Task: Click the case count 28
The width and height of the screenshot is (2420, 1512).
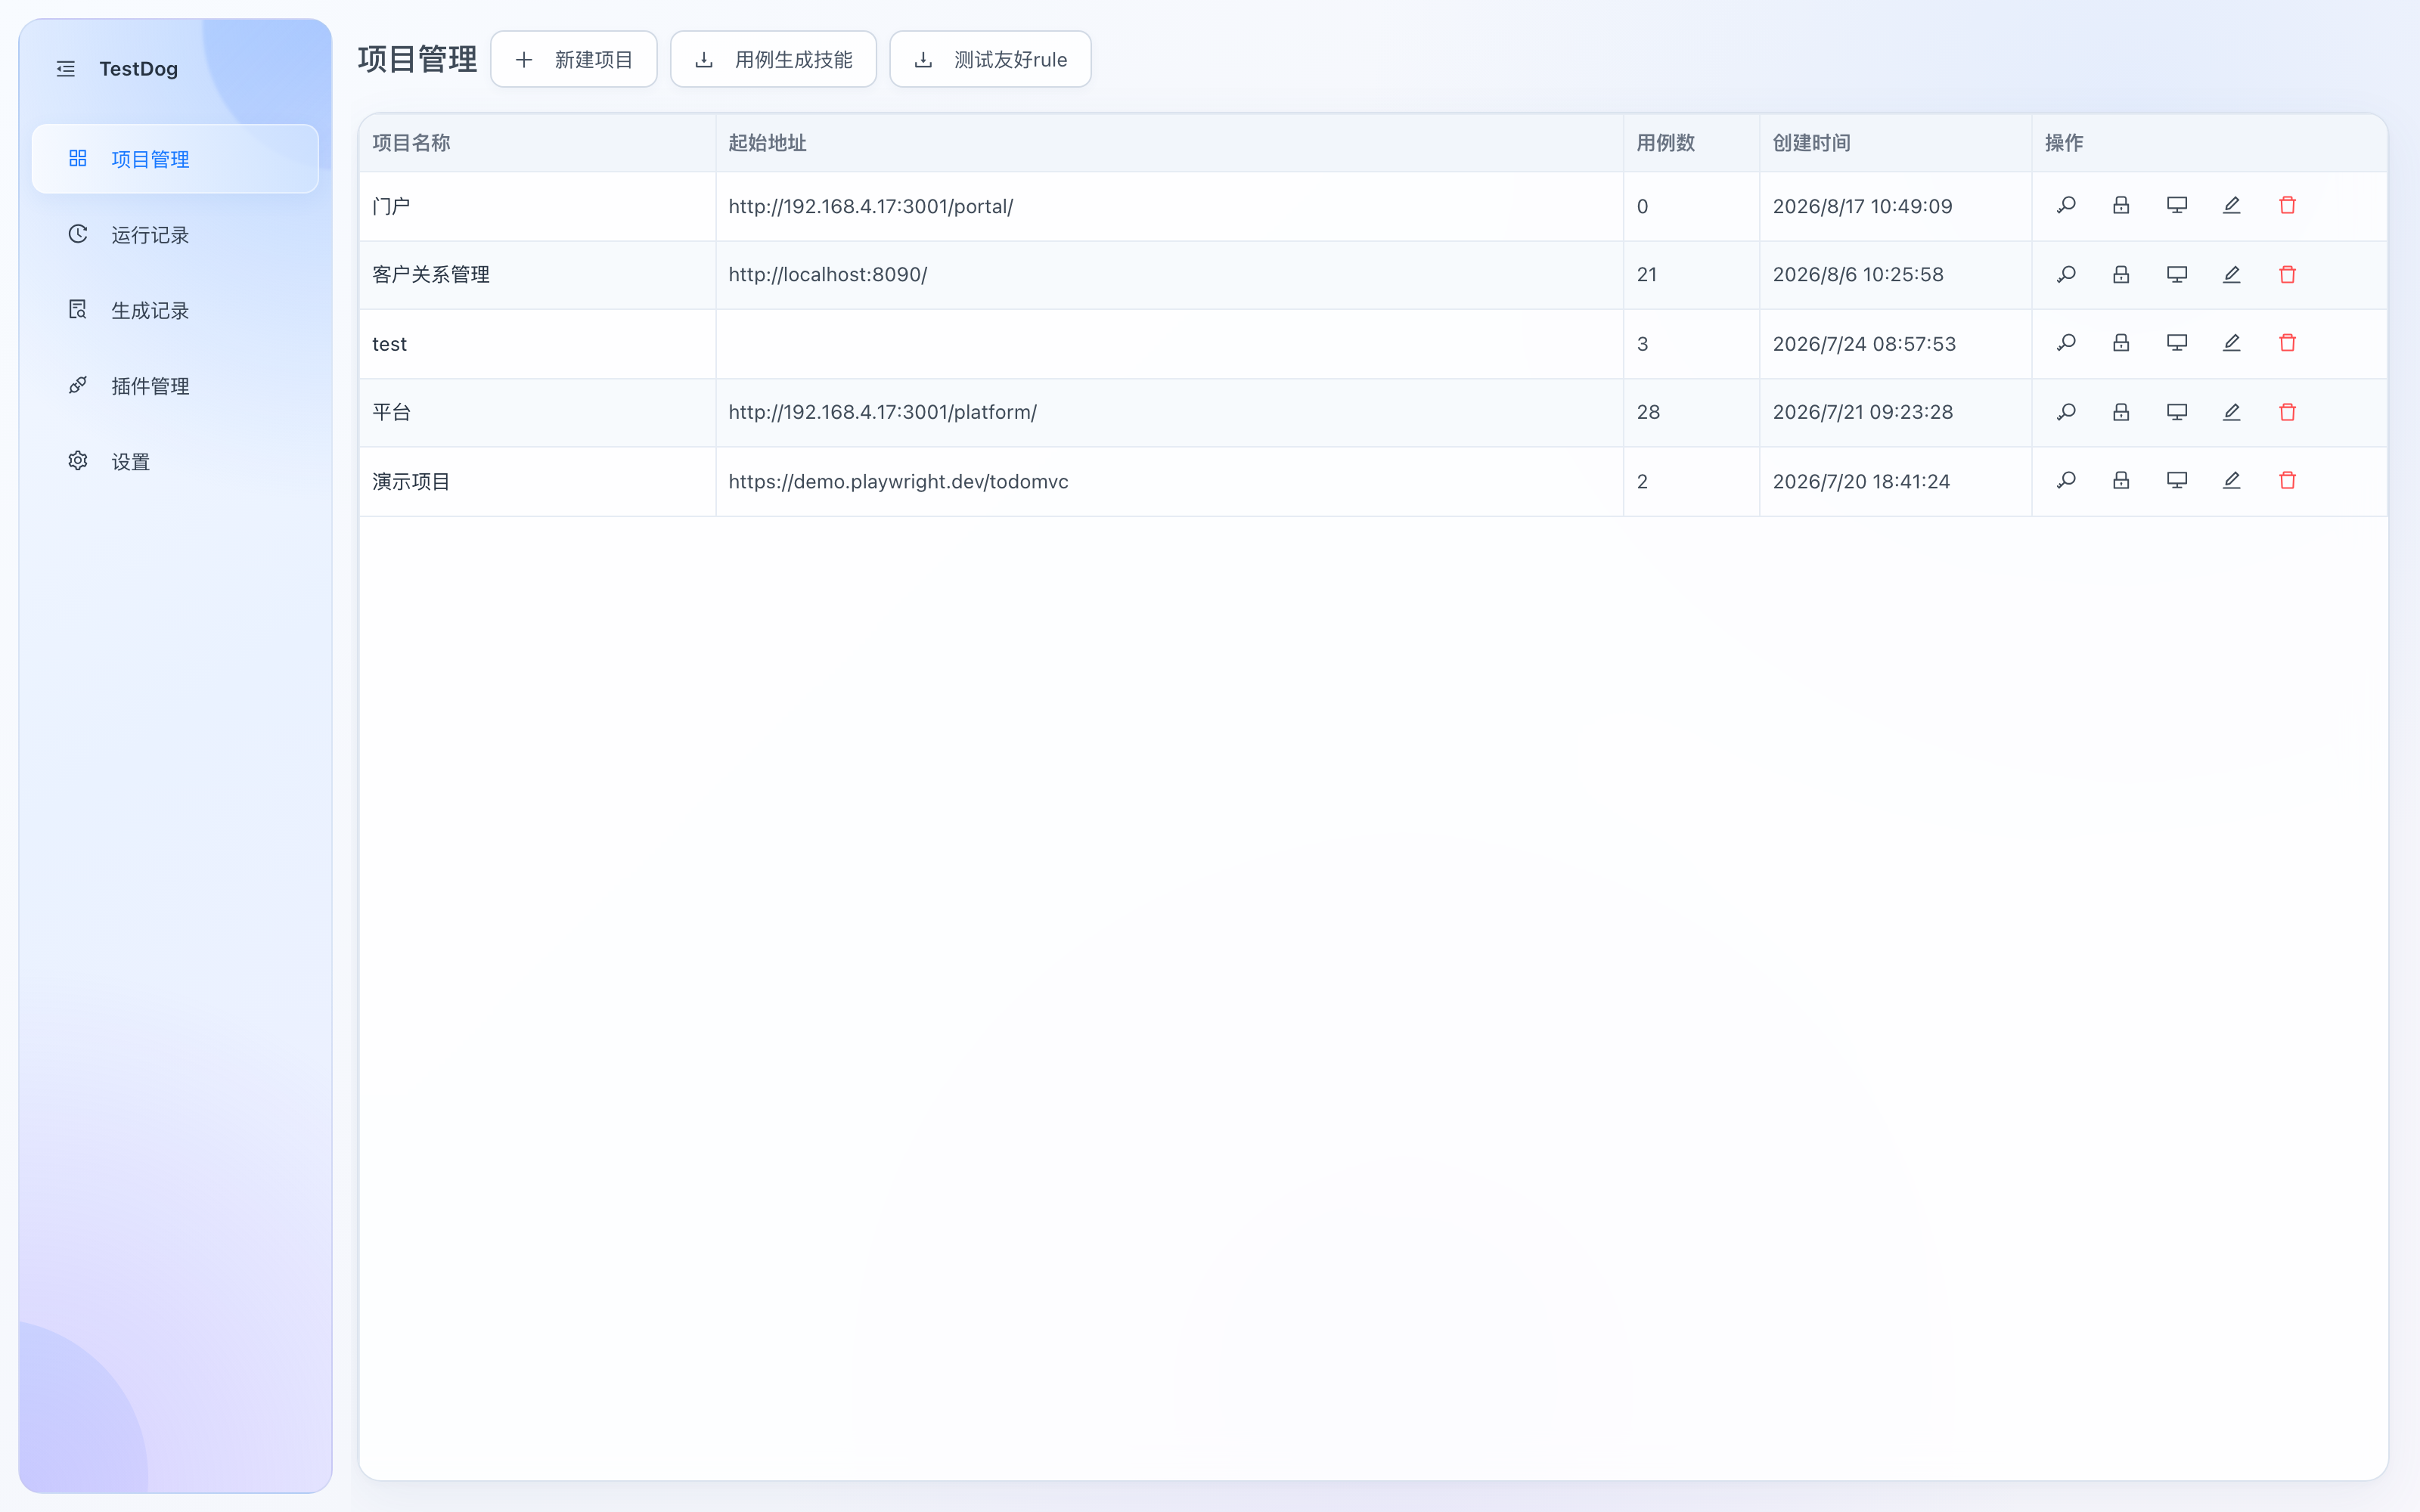Action: (x=1648, y=412)
